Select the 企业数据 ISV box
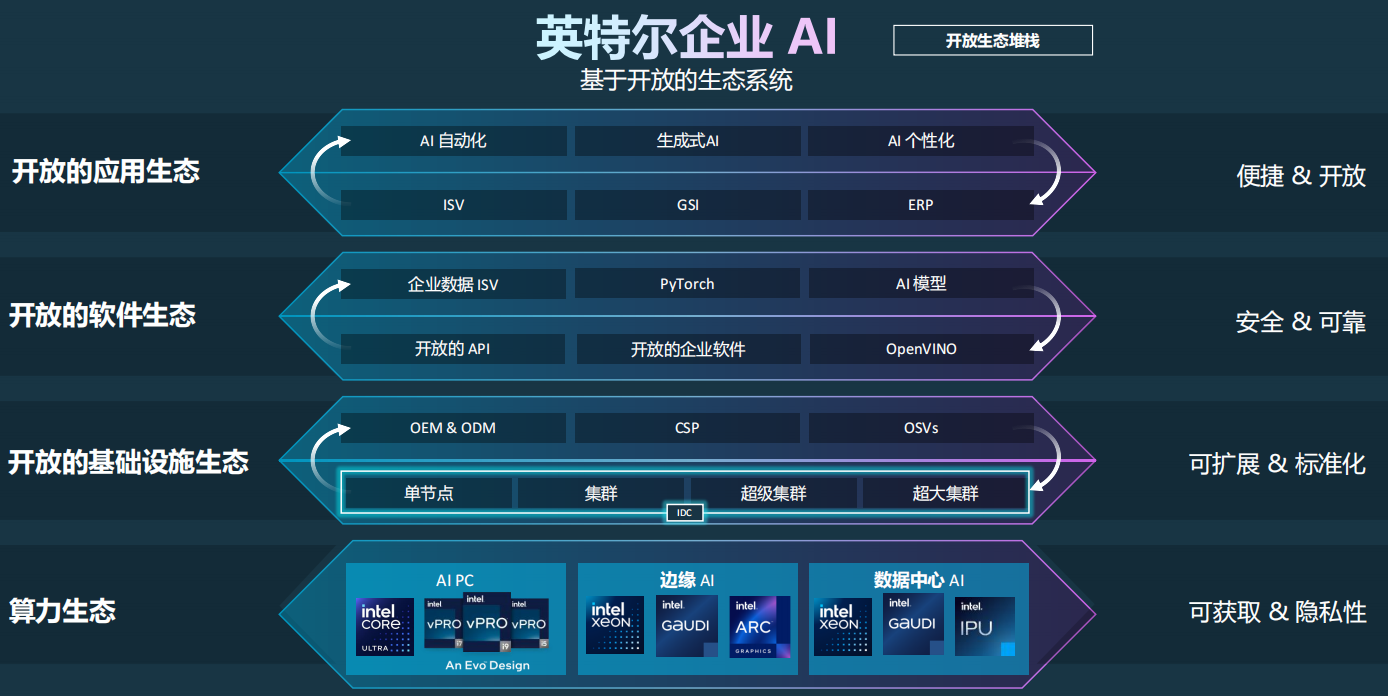 (453, 284)
